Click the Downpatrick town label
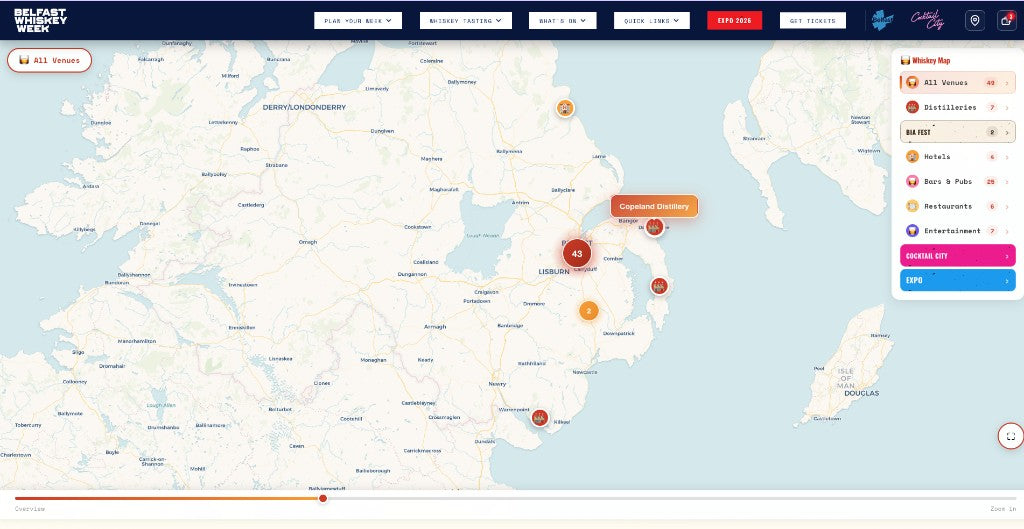This screenshot has height=529, width=1024. pyautogui.click(x=618, y=334)
